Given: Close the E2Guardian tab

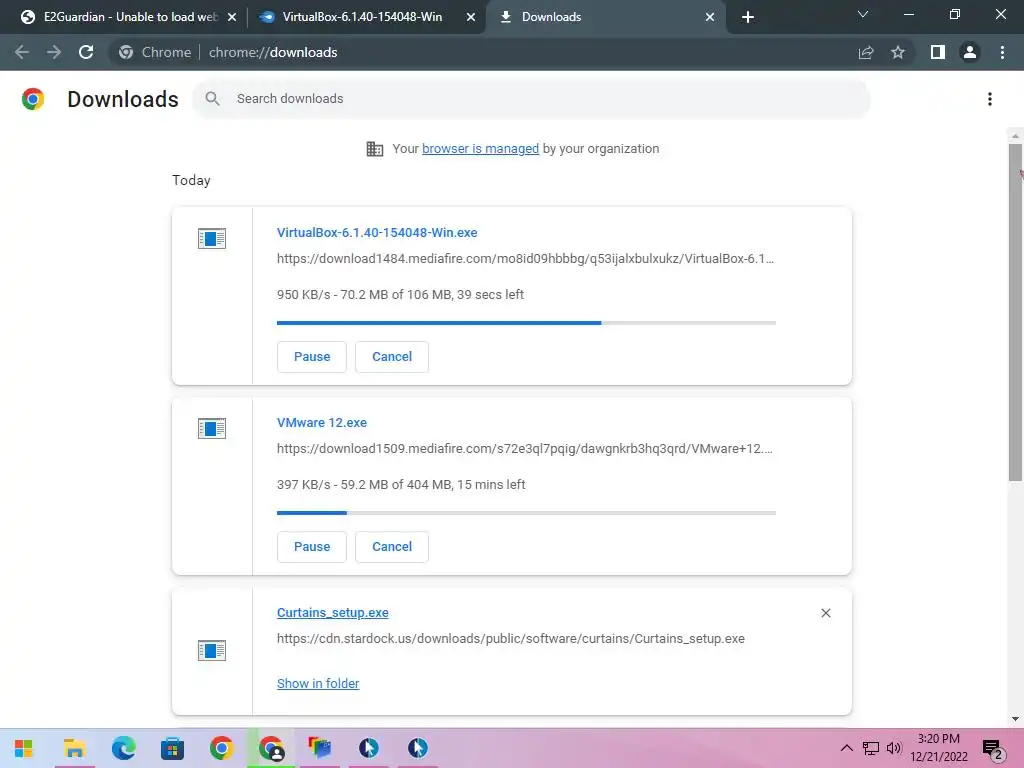Looking at the screenshot, I should click(231, 17).
